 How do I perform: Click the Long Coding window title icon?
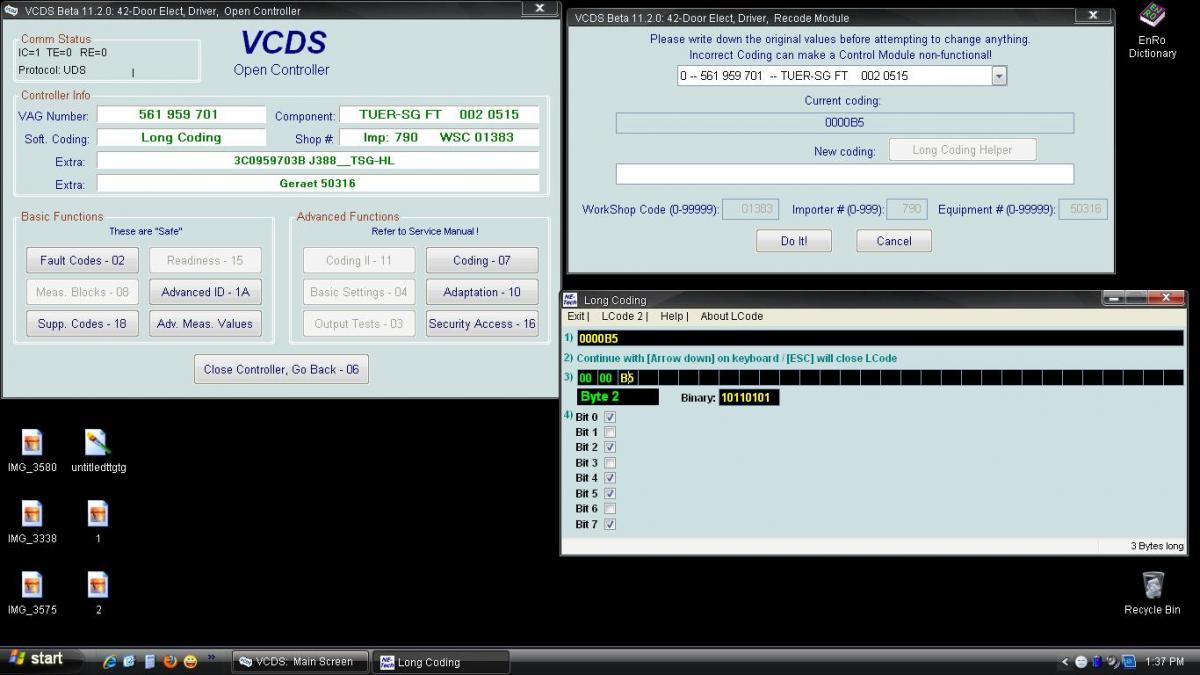pos(570,299)
